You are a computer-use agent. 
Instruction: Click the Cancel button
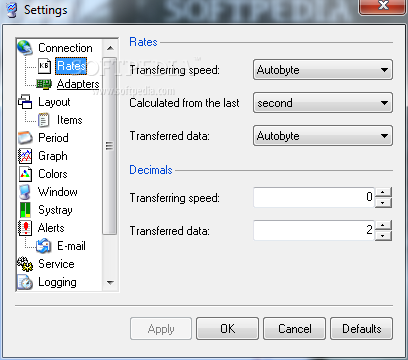tap(294, 329)
